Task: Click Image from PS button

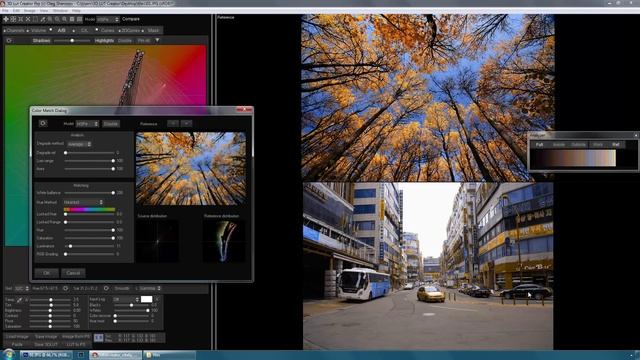Action: (76, 337)
